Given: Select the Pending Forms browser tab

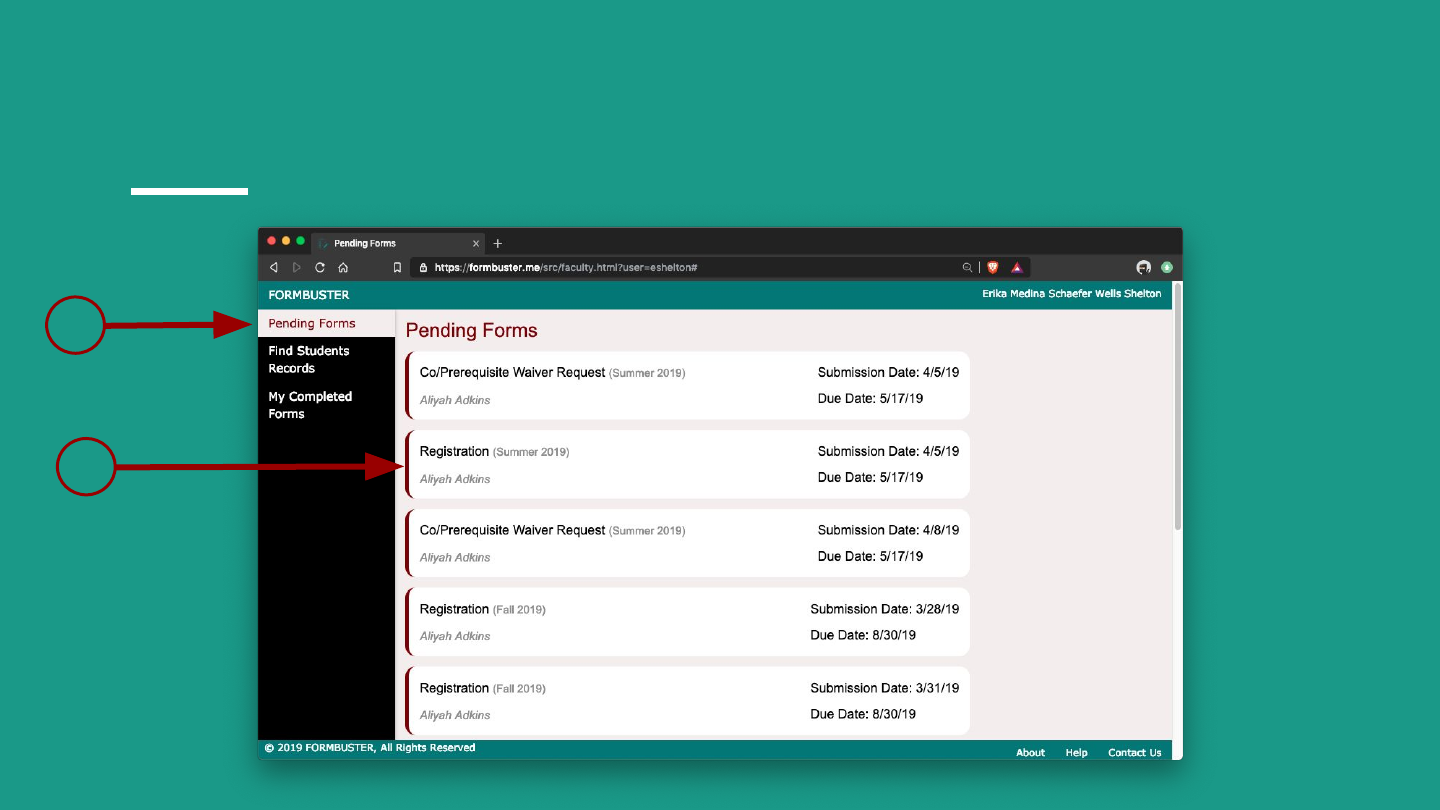Looking at the screenshot, I should (399, 243).
